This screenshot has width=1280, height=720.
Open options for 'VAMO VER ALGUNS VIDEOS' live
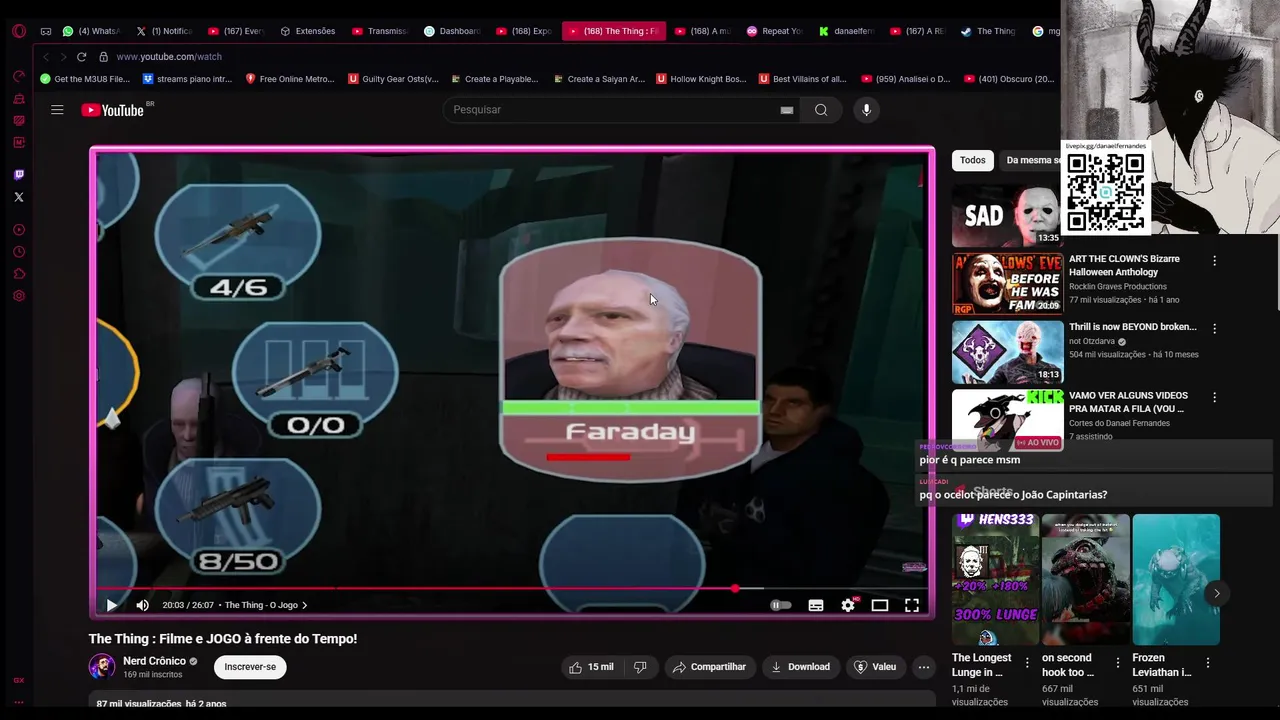coord(1215,397)
